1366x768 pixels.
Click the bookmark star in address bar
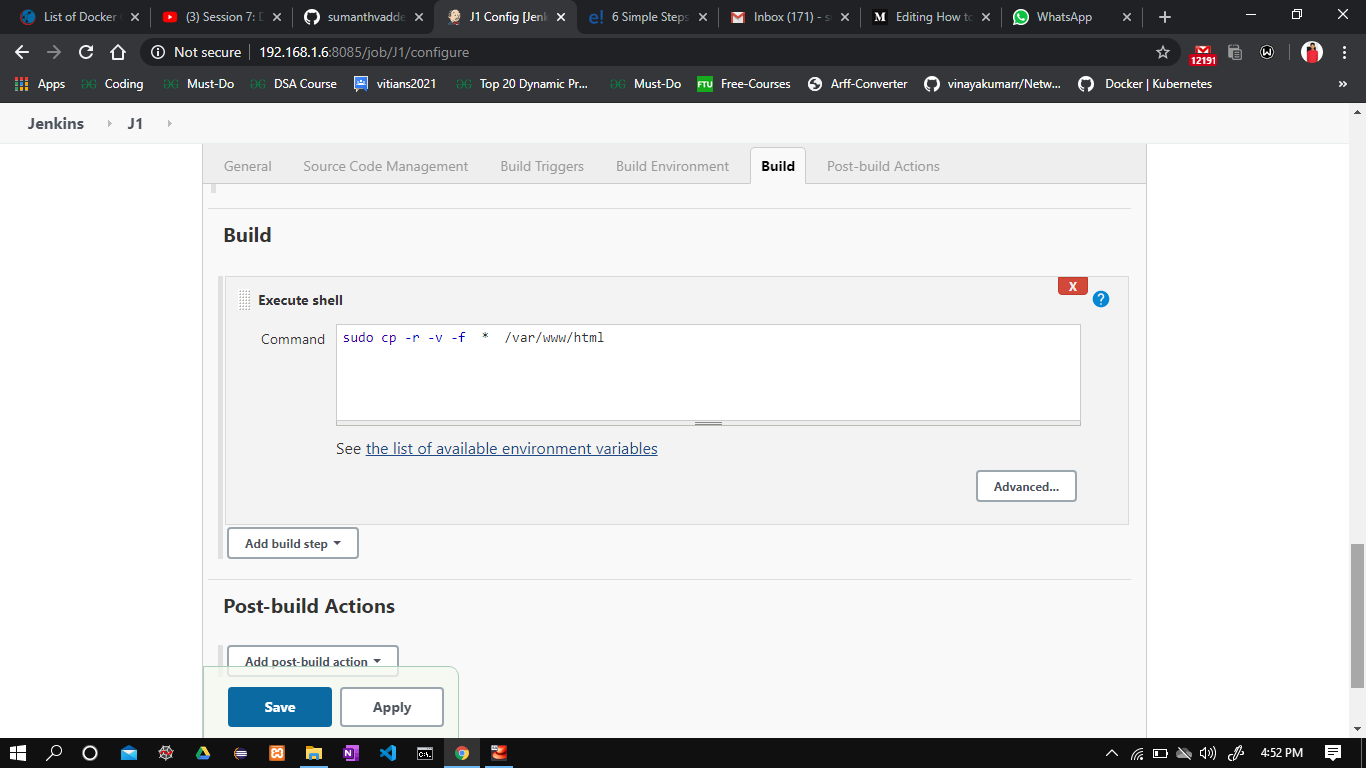(x=1161, y=52)
